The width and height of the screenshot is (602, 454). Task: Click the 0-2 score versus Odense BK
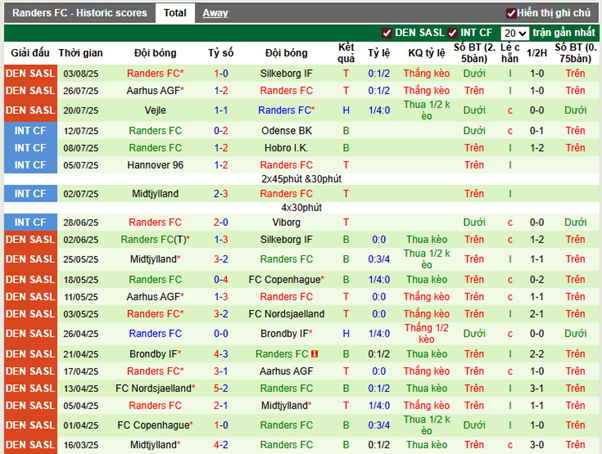pyautogui.click(x=221, y=131)
